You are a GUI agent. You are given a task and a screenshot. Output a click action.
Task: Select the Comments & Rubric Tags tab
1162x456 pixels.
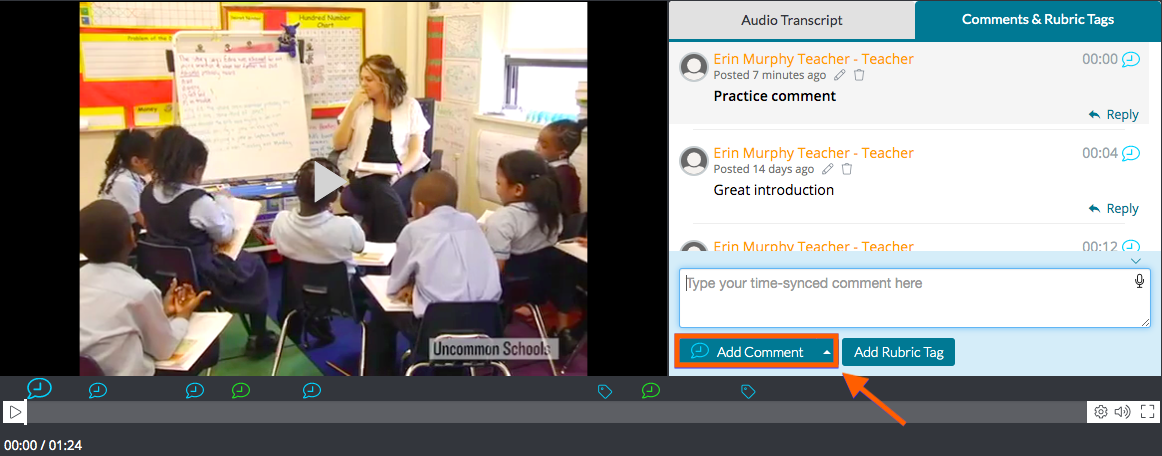coord(1037,20)
